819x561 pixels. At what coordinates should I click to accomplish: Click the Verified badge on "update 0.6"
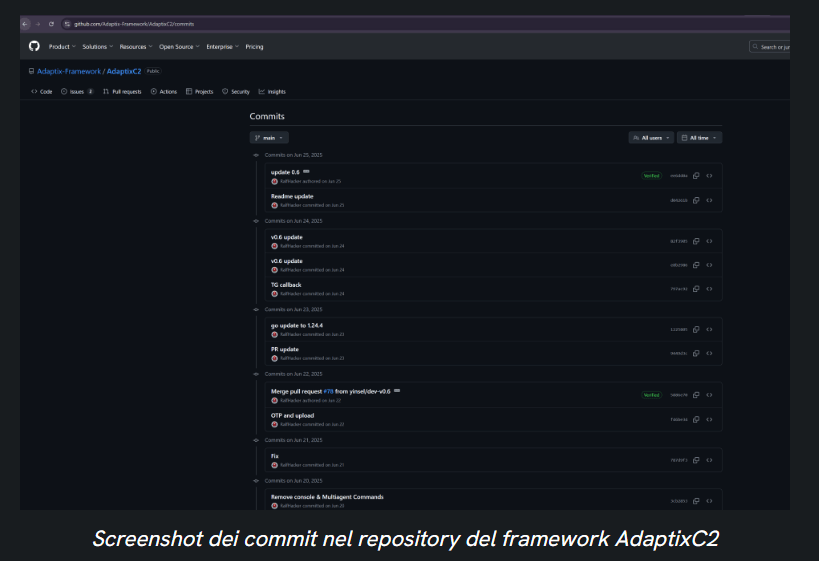coord(651,176)
